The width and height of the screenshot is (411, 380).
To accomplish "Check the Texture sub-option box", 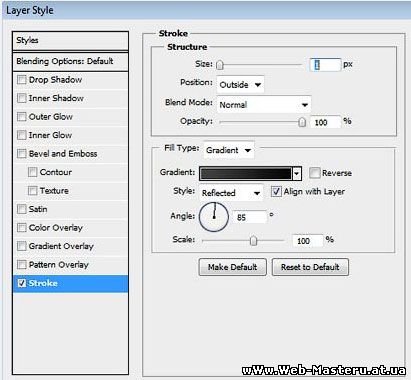I will 32,191.
